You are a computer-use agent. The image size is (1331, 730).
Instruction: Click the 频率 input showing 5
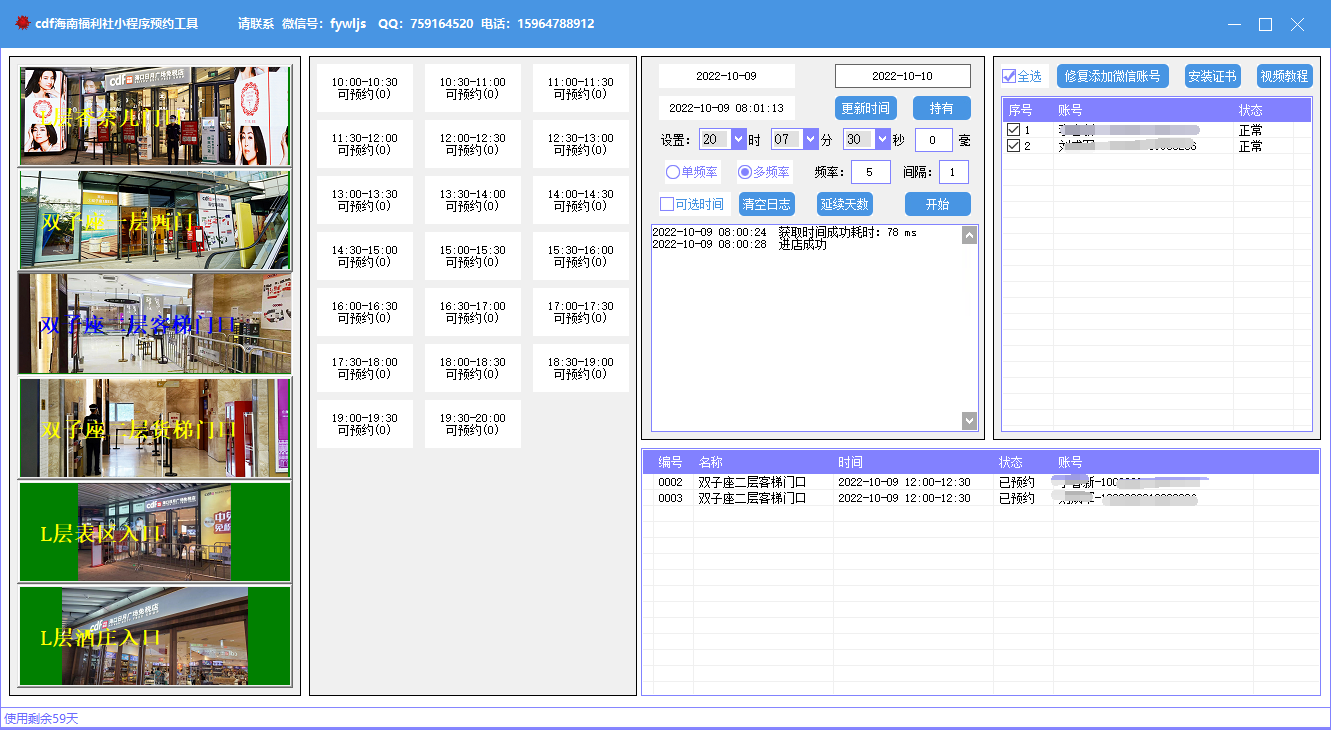click(871, 172)
